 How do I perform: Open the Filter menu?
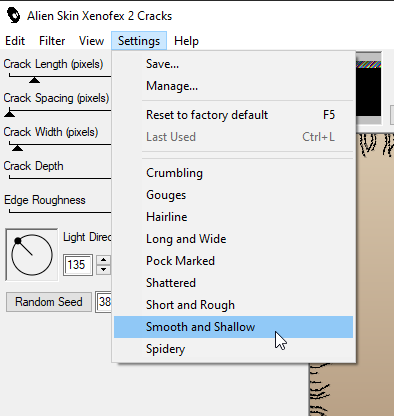(52, 41)
